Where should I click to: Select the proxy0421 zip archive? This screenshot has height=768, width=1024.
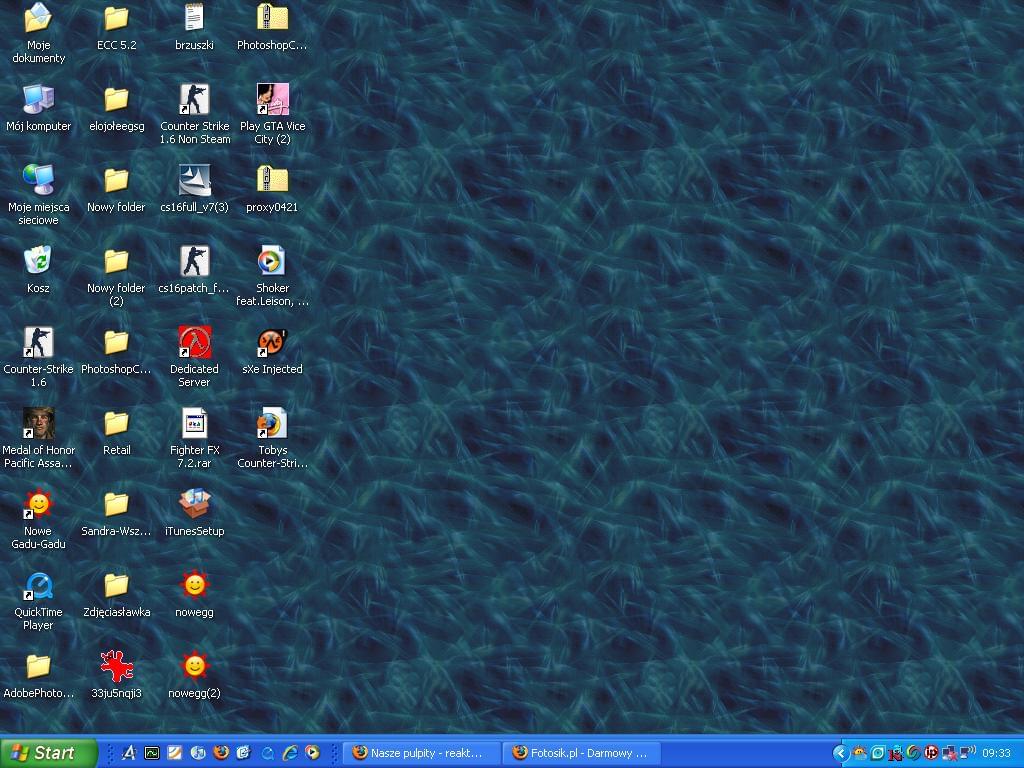point(272,189)
